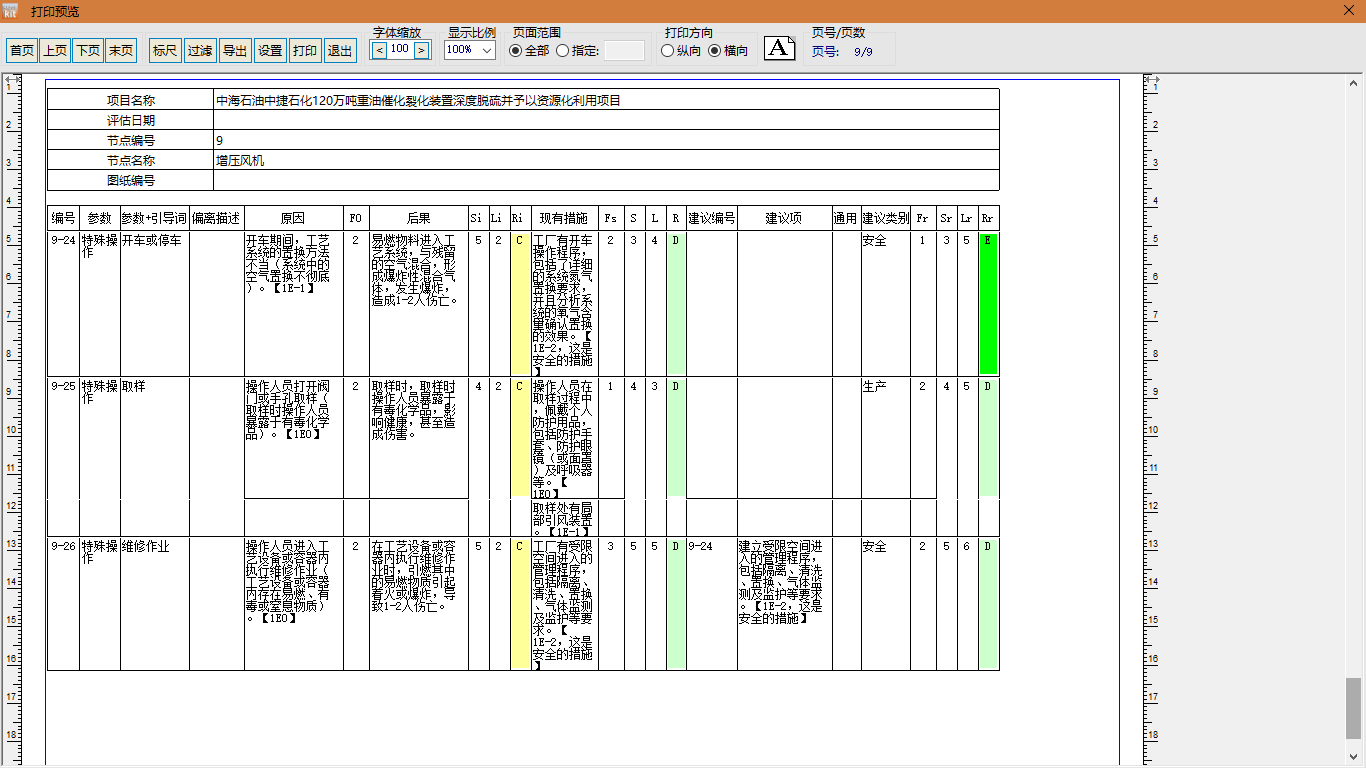Click the font scale value 100 field

pyautogui.click(x=400, y=49)
